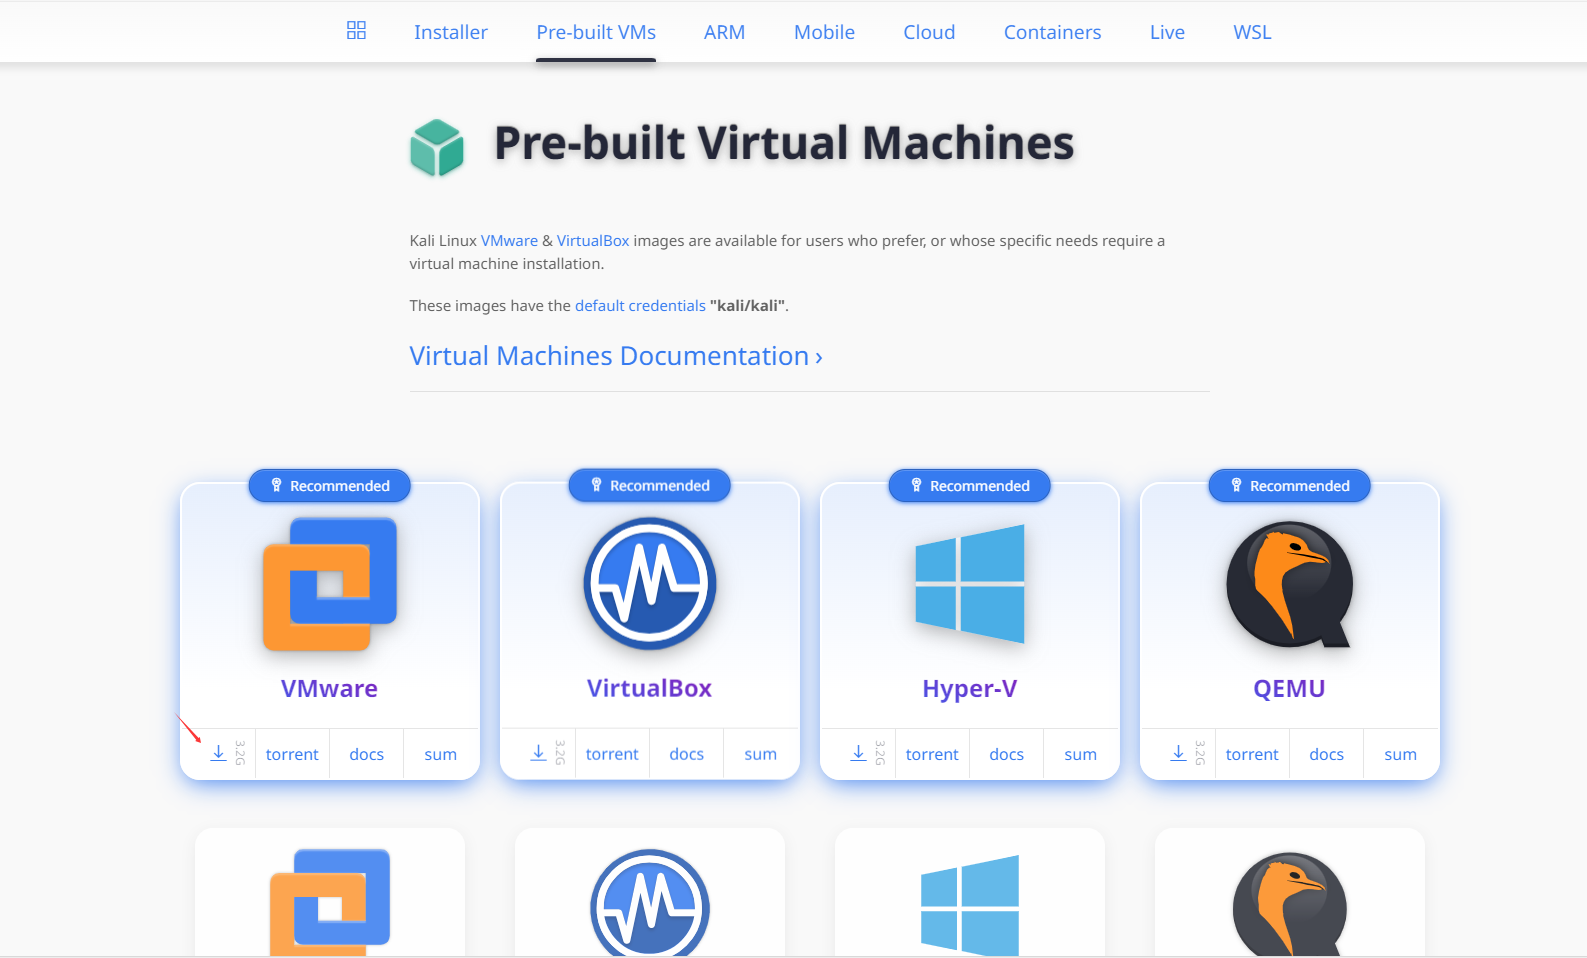Click the QEMU logo in the second row card

pos(1290,904)
